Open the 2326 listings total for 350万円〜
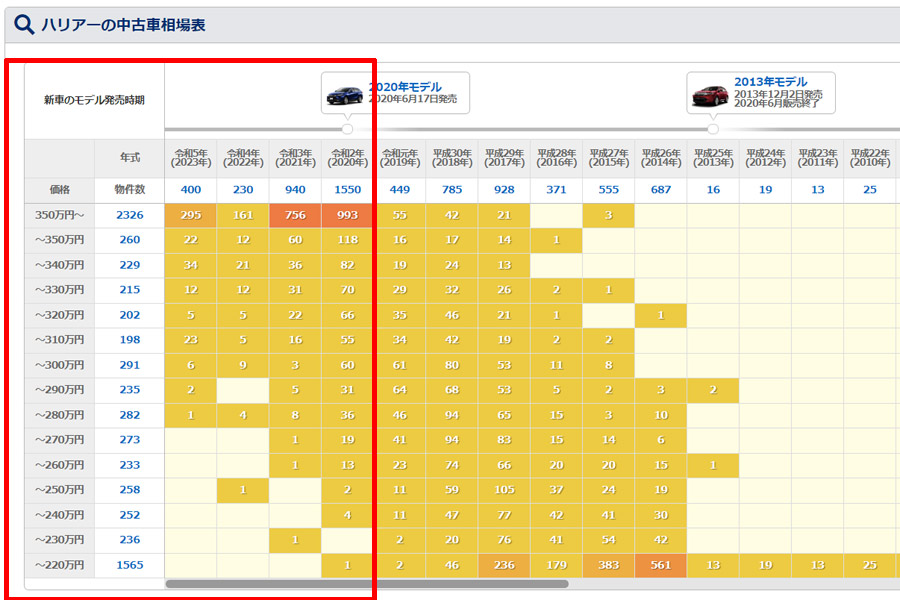The image size is (900, 600). [x=130, y=215]
